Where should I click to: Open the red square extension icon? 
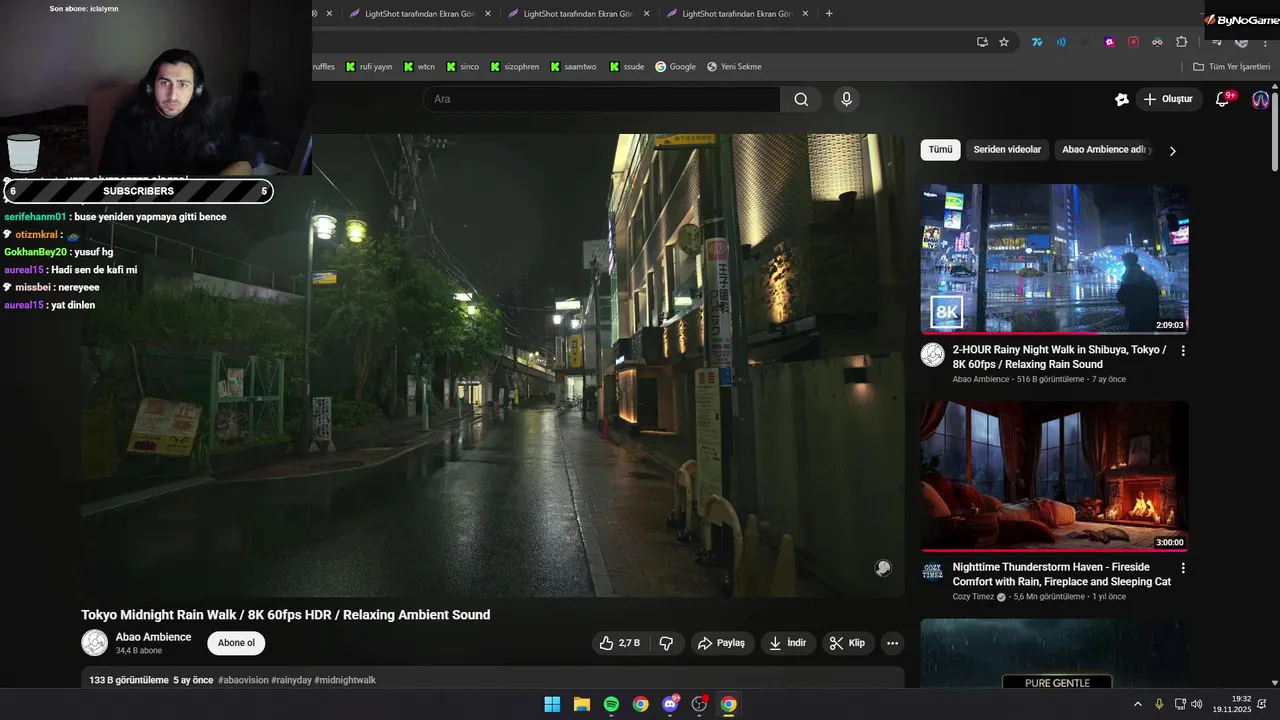(1133, 42)
